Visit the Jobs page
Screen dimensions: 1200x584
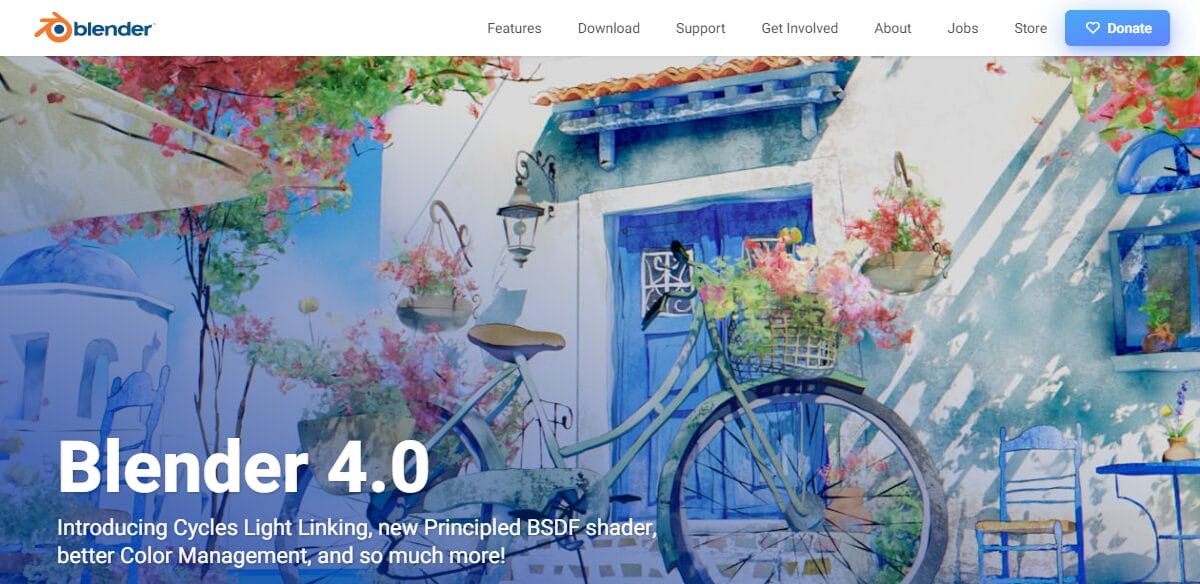pos(962,28)
